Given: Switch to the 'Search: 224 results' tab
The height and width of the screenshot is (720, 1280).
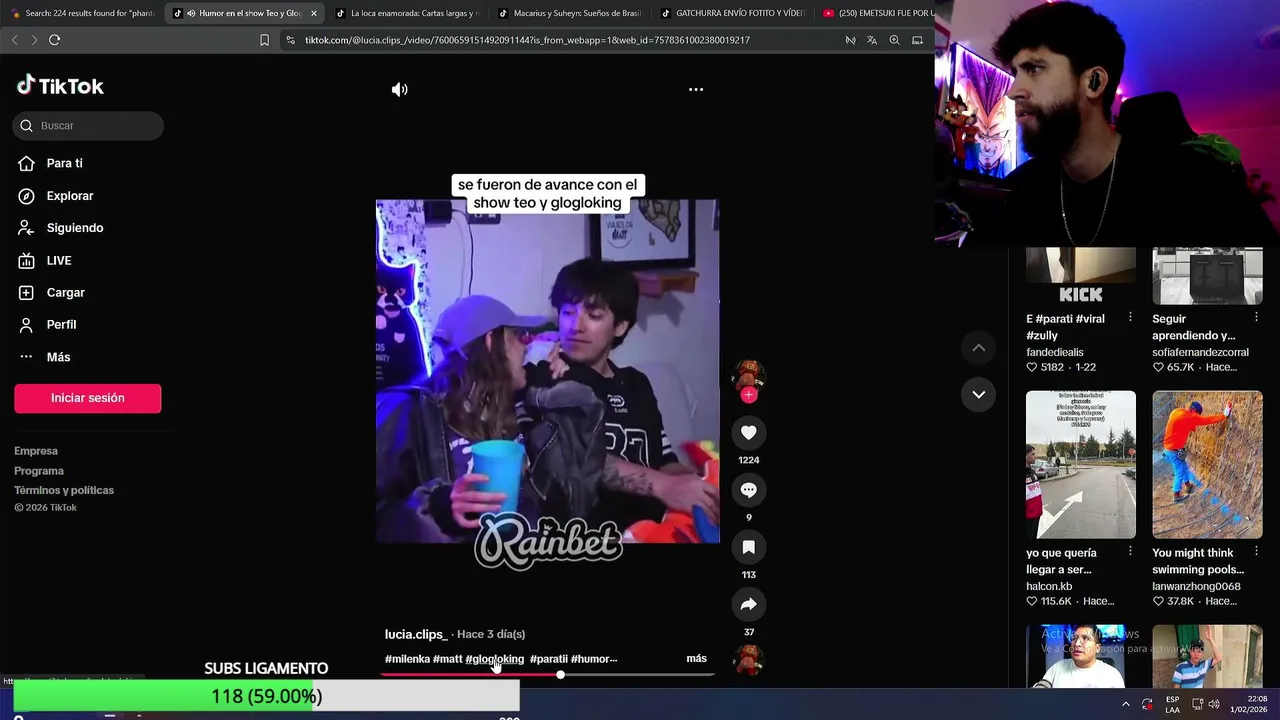Looking at the screenshot, I should [82, 13].
